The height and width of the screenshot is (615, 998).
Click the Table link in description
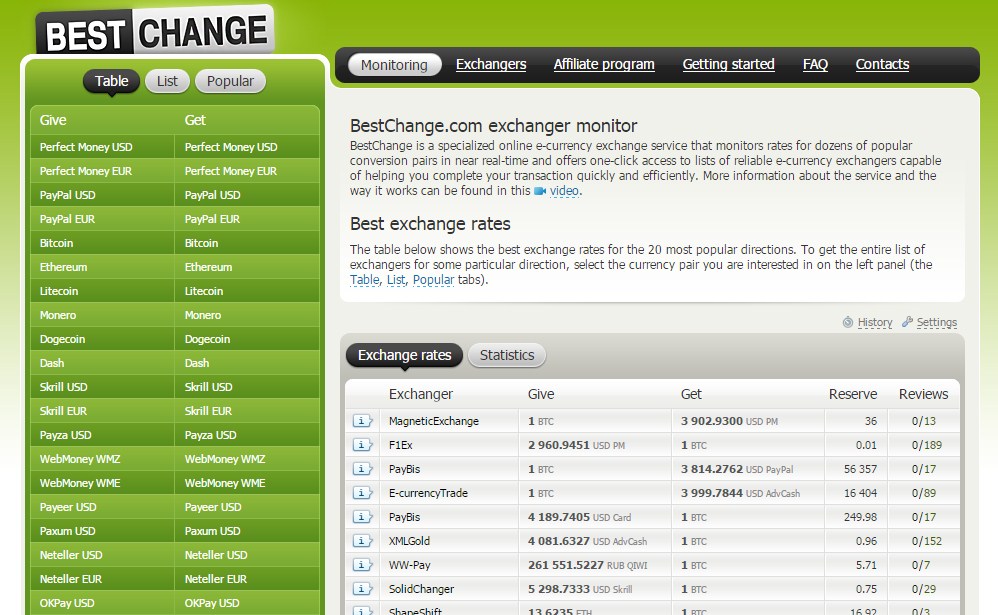[365, 280]
